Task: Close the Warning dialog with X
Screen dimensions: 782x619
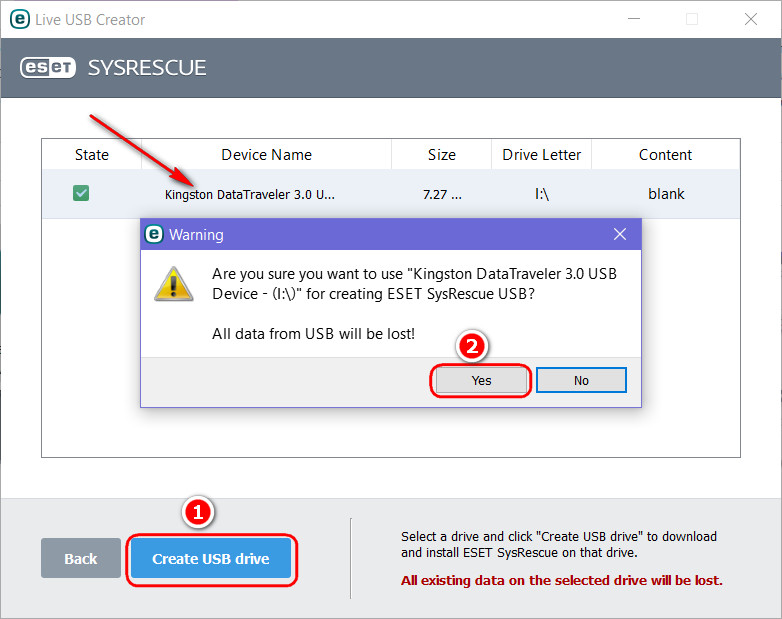Action: coord(620,234)
